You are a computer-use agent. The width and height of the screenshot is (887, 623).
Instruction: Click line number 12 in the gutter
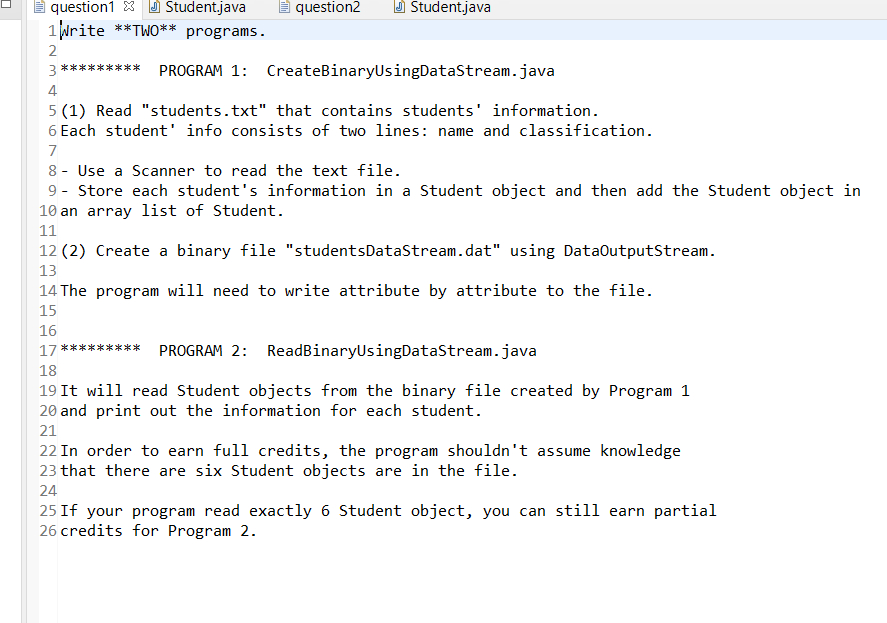(x=47, y=250)
